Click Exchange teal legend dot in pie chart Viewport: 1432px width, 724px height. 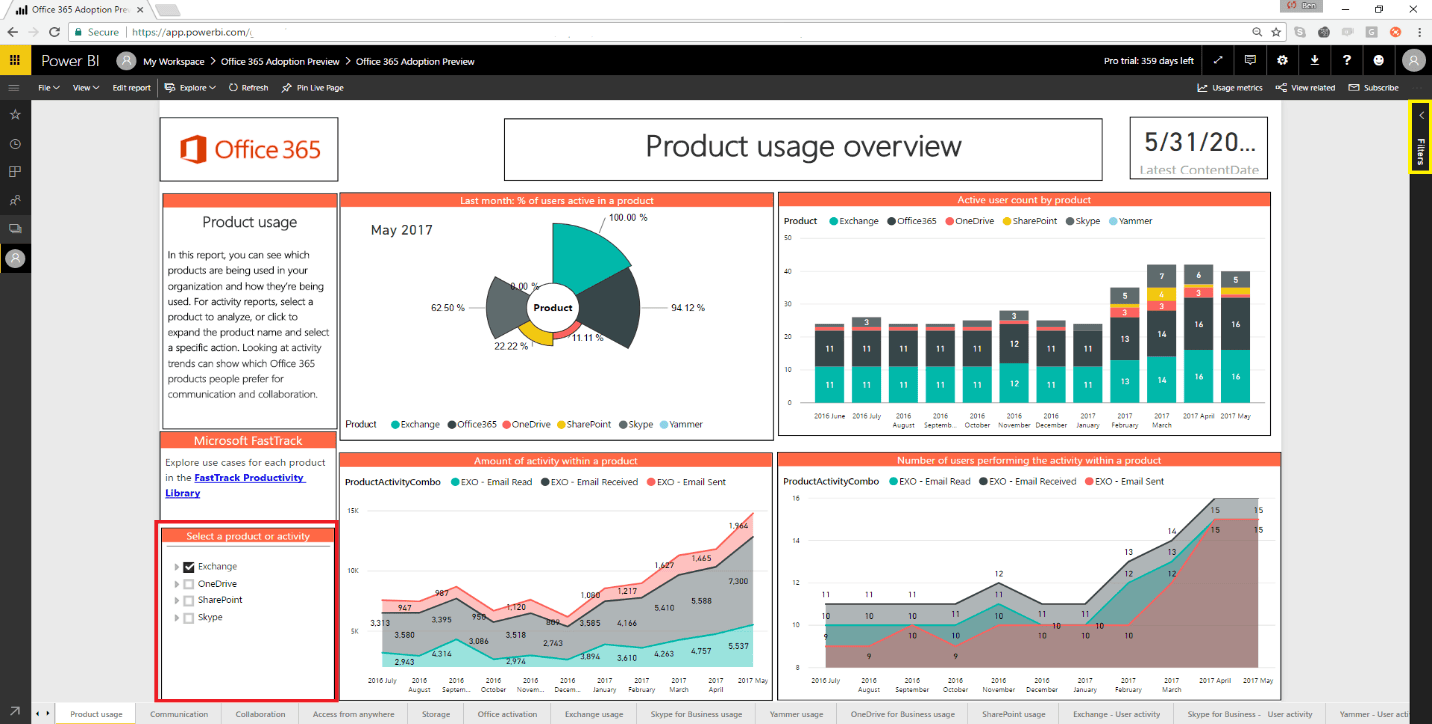(396, 424)
